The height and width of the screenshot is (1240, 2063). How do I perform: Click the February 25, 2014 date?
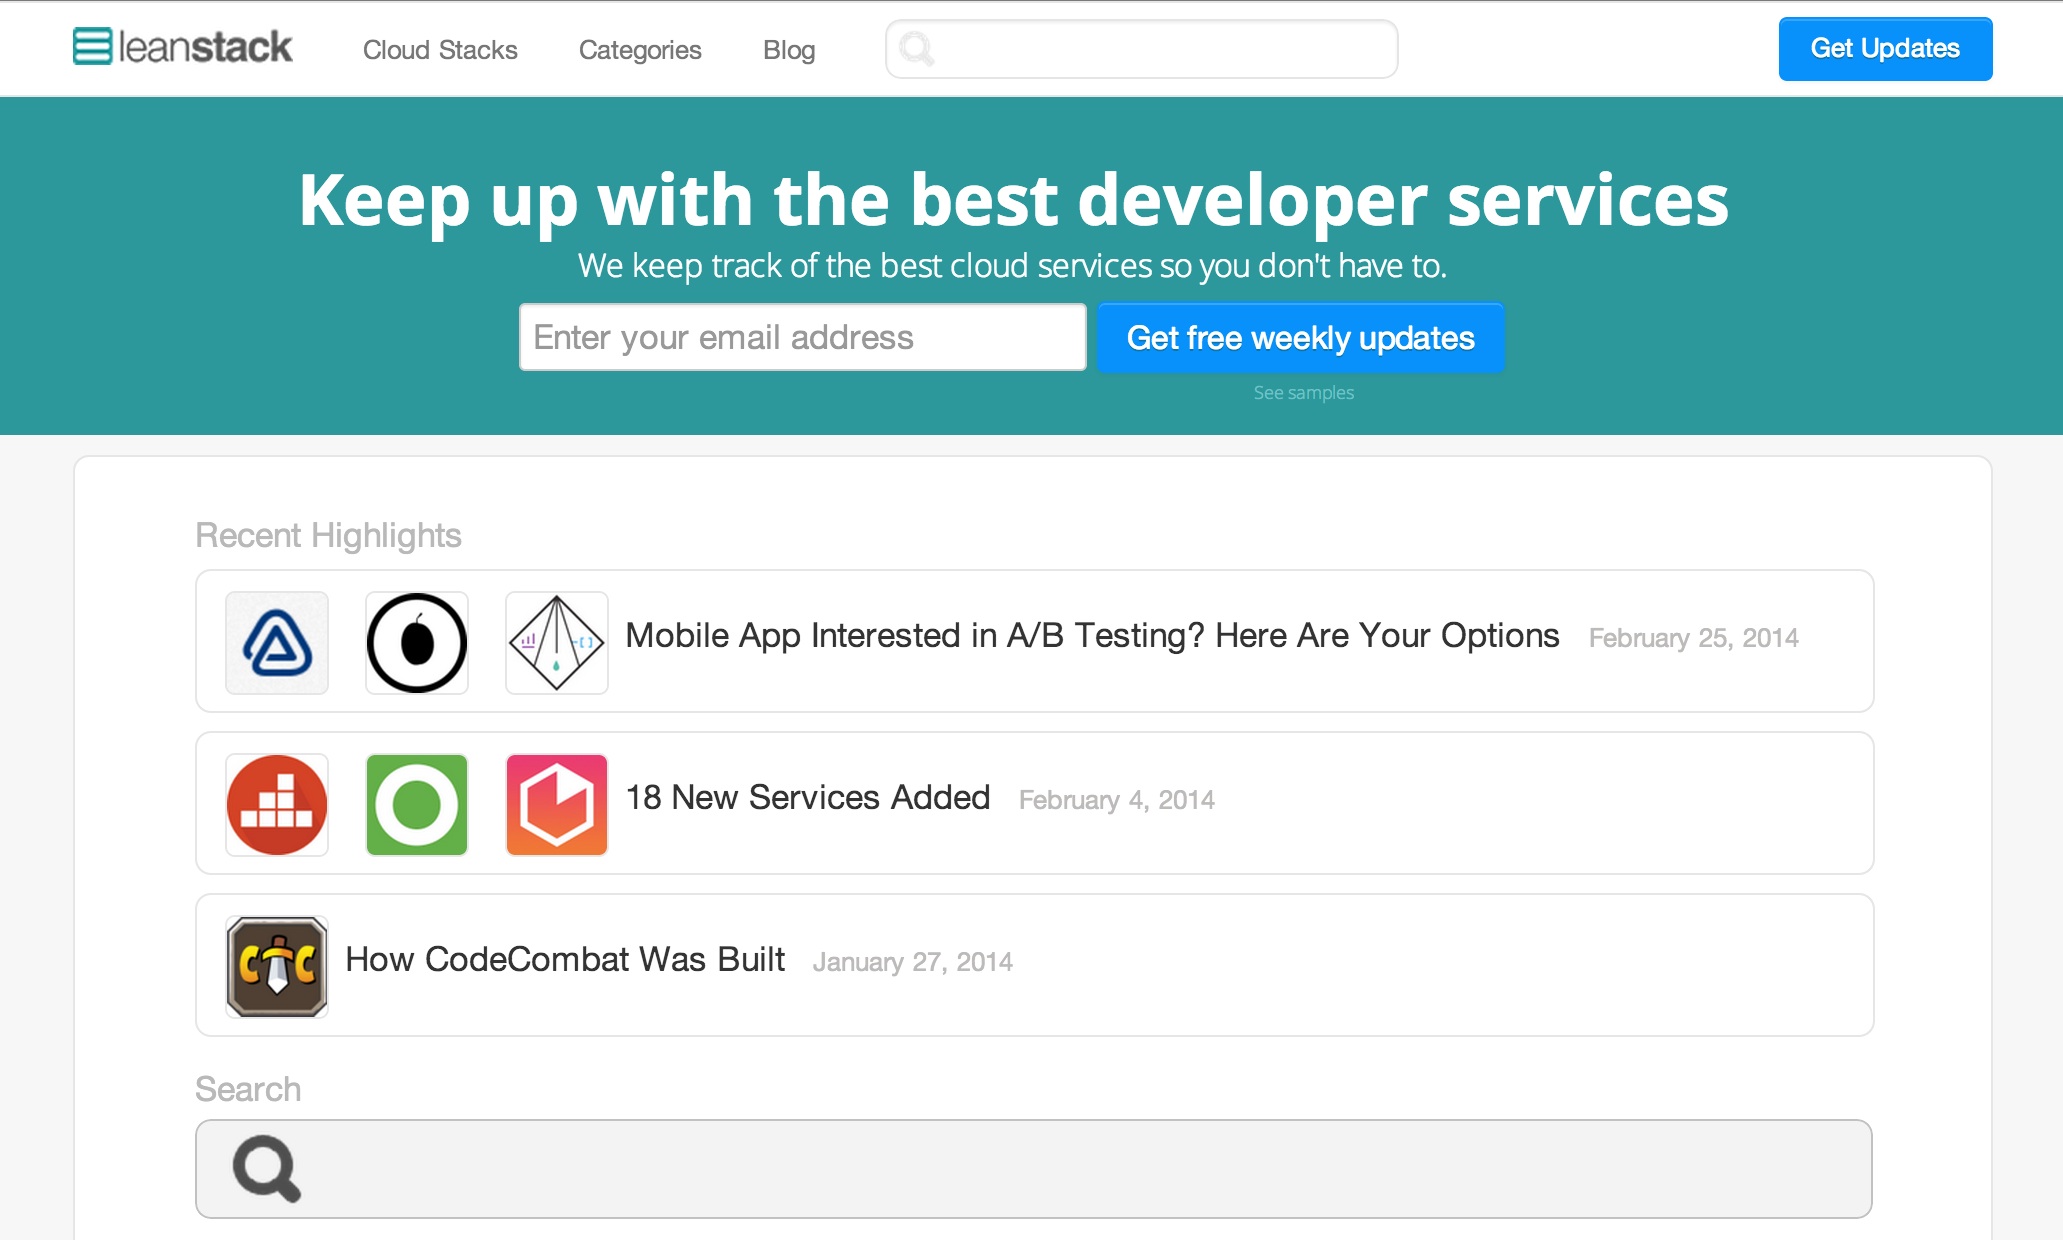pyautogui.click(x=1693, y=638)
